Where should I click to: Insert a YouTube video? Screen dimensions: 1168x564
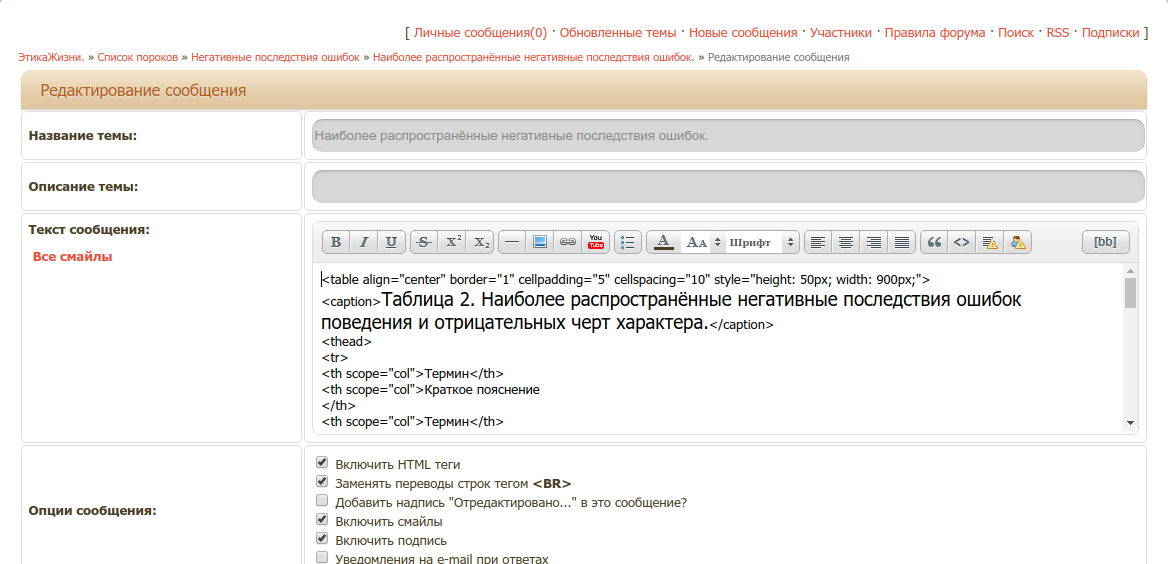tap(596, 242)
